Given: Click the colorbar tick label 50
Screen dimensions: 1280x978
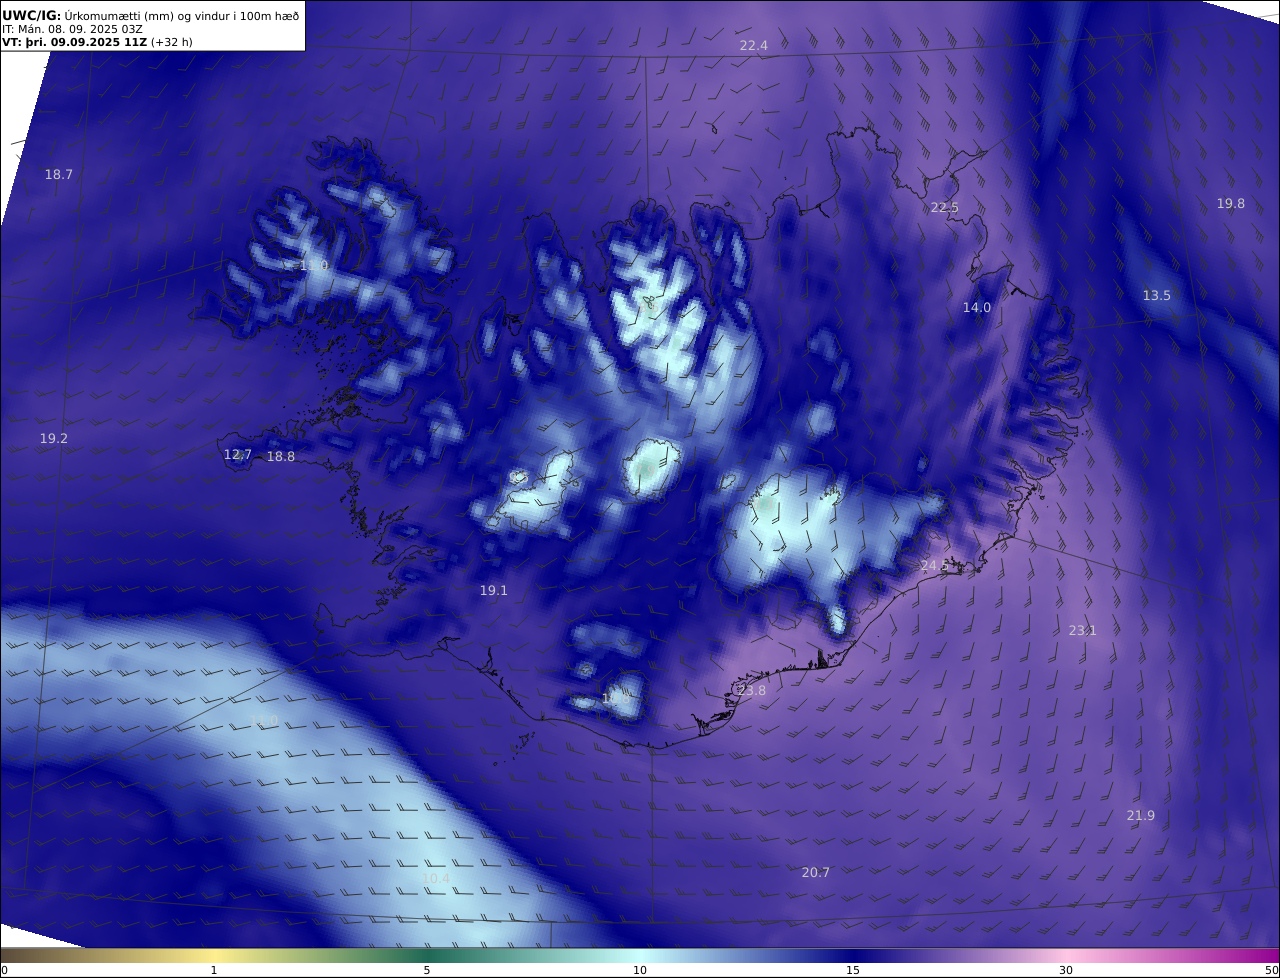Looking at the screenshot, I should click(1271, 970).
